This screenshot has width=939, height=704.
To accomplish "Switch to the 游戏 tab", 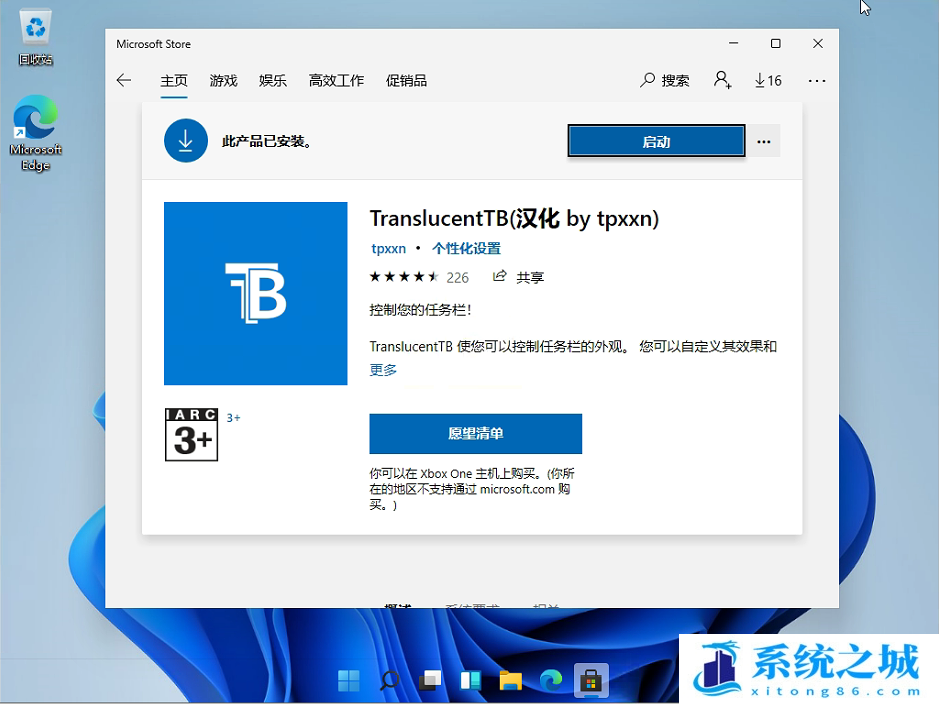I will pyautogui.click(x=223, y=80).
